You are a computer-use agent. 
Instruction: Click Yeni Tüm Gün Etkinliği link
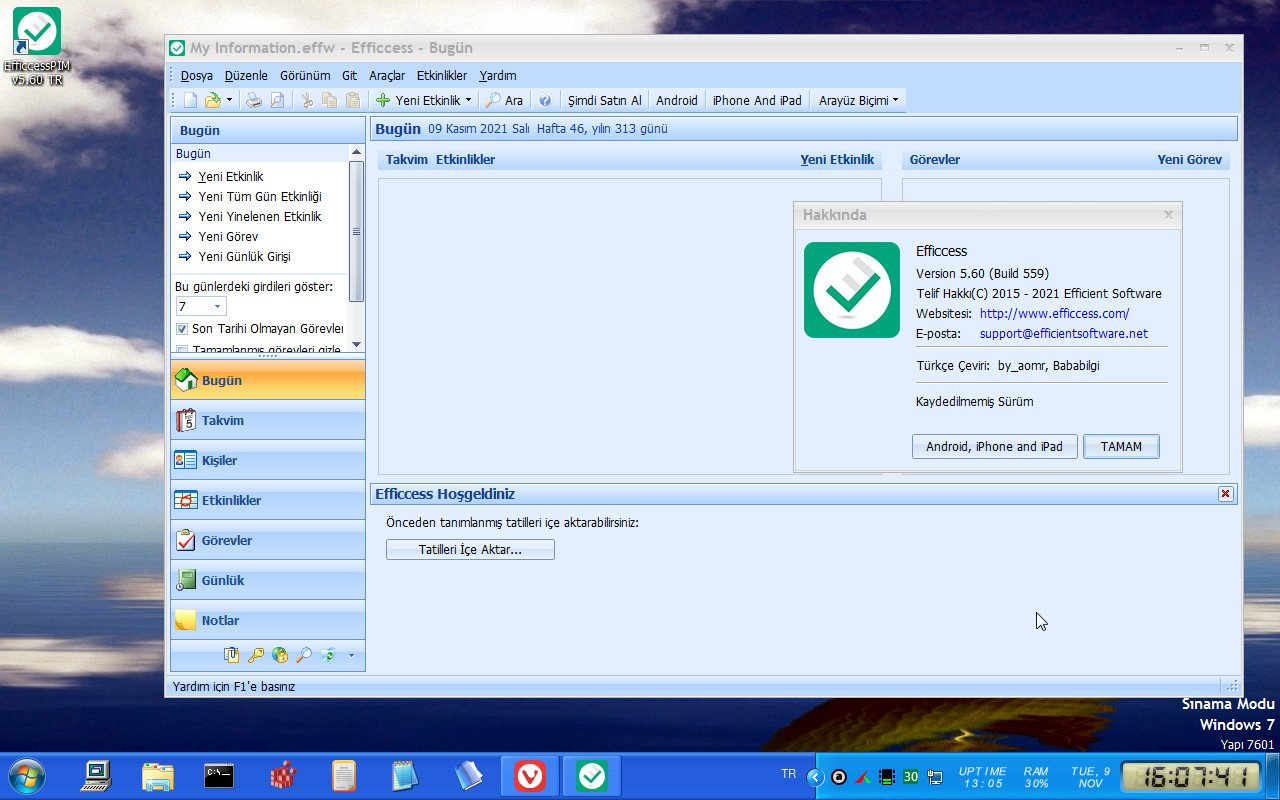point(260,197)
